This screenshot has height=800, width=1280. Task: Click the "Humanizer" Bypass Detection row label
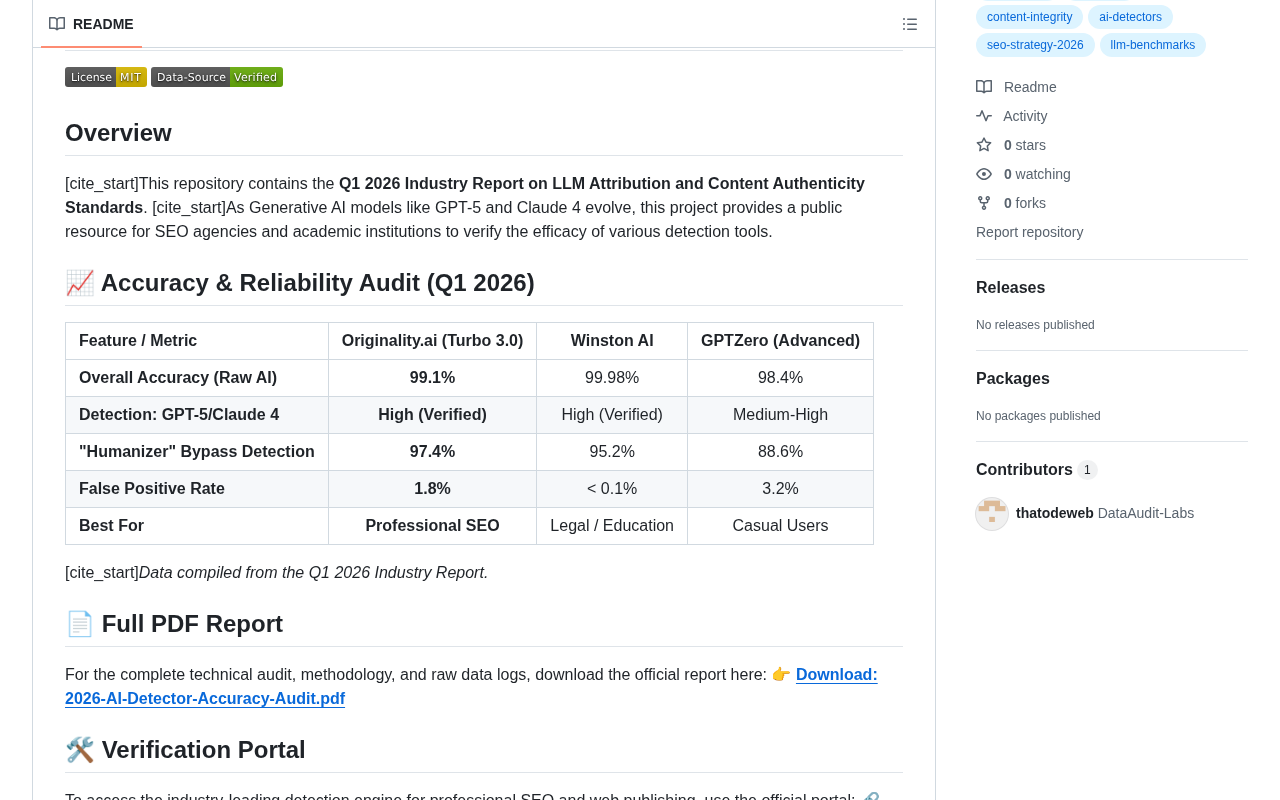click(x=197, y=452)
